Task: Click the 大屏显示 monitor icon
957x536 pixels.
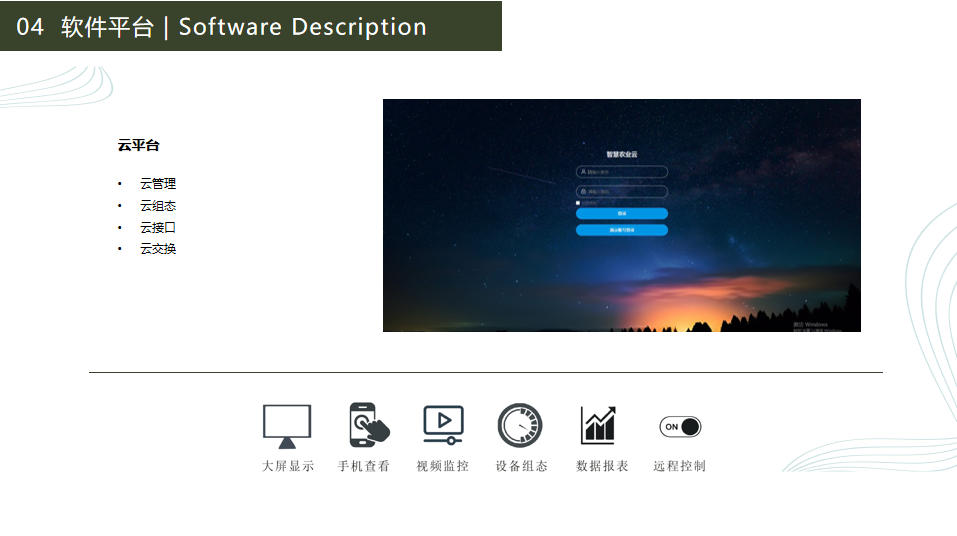Action: [x=287, y=425]
